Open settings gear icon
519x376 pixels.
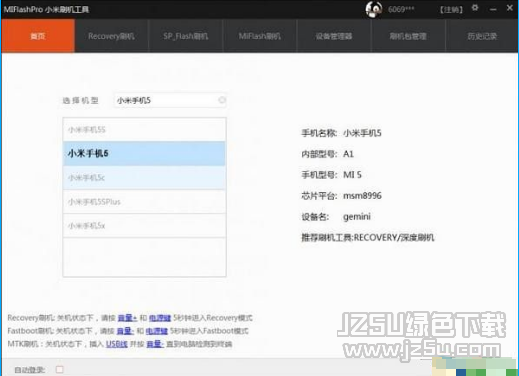tap(475, 8)
